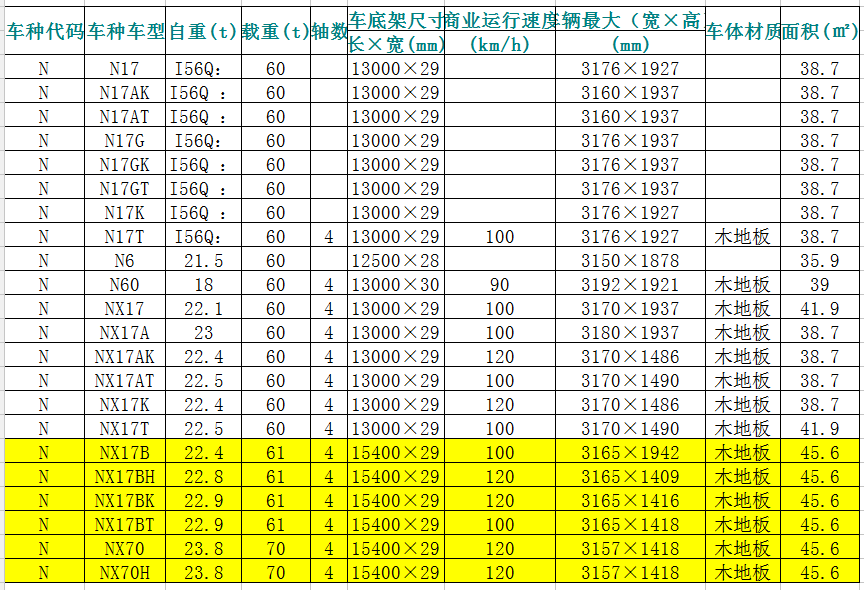Click the NX17A self-weight cell showing 23
This screenshot has height=590, width=864.
(203, 333)
